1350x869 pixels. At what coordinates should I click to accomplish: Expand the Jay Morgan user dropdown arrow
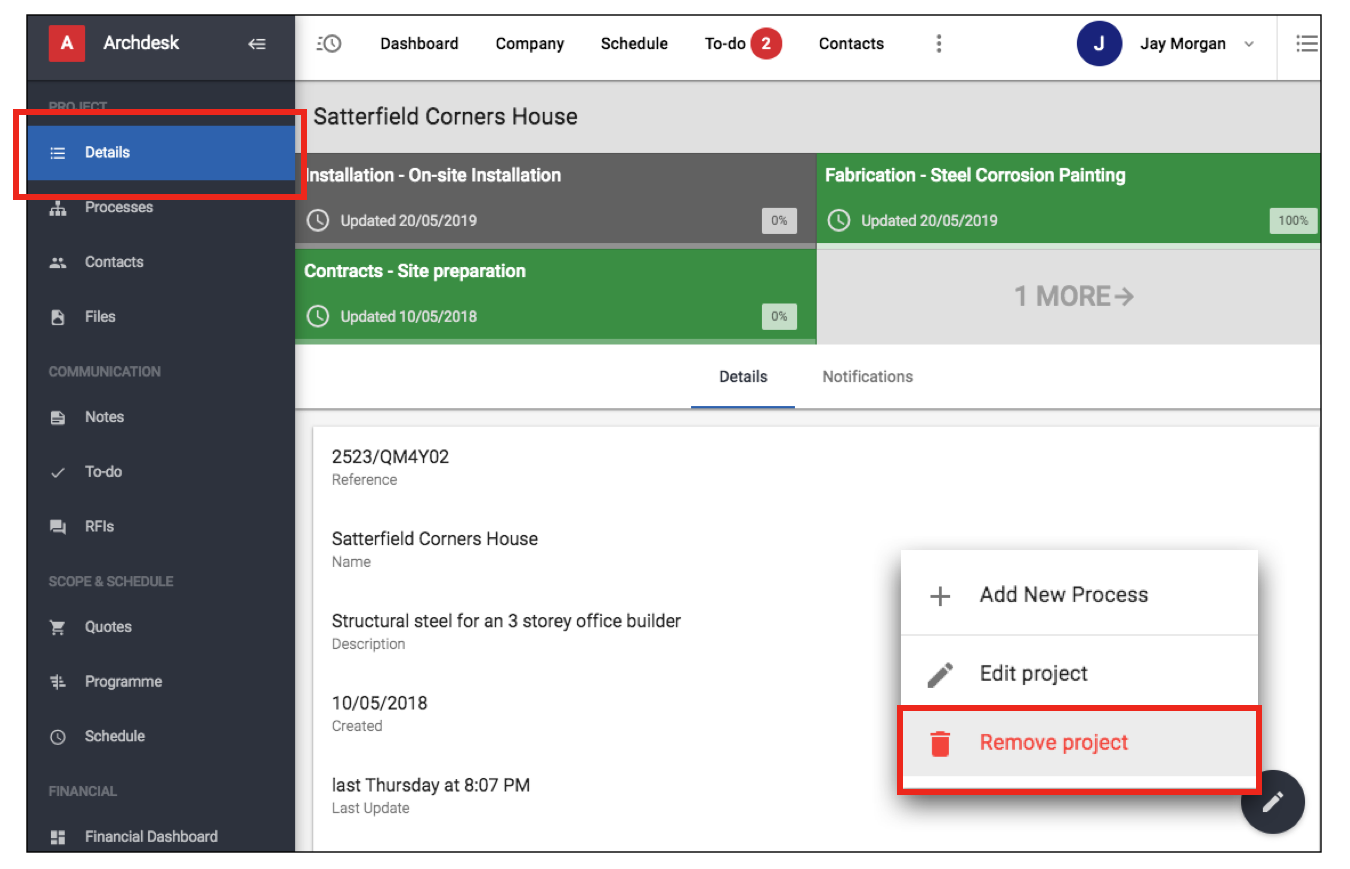(x=1249, y=44)
